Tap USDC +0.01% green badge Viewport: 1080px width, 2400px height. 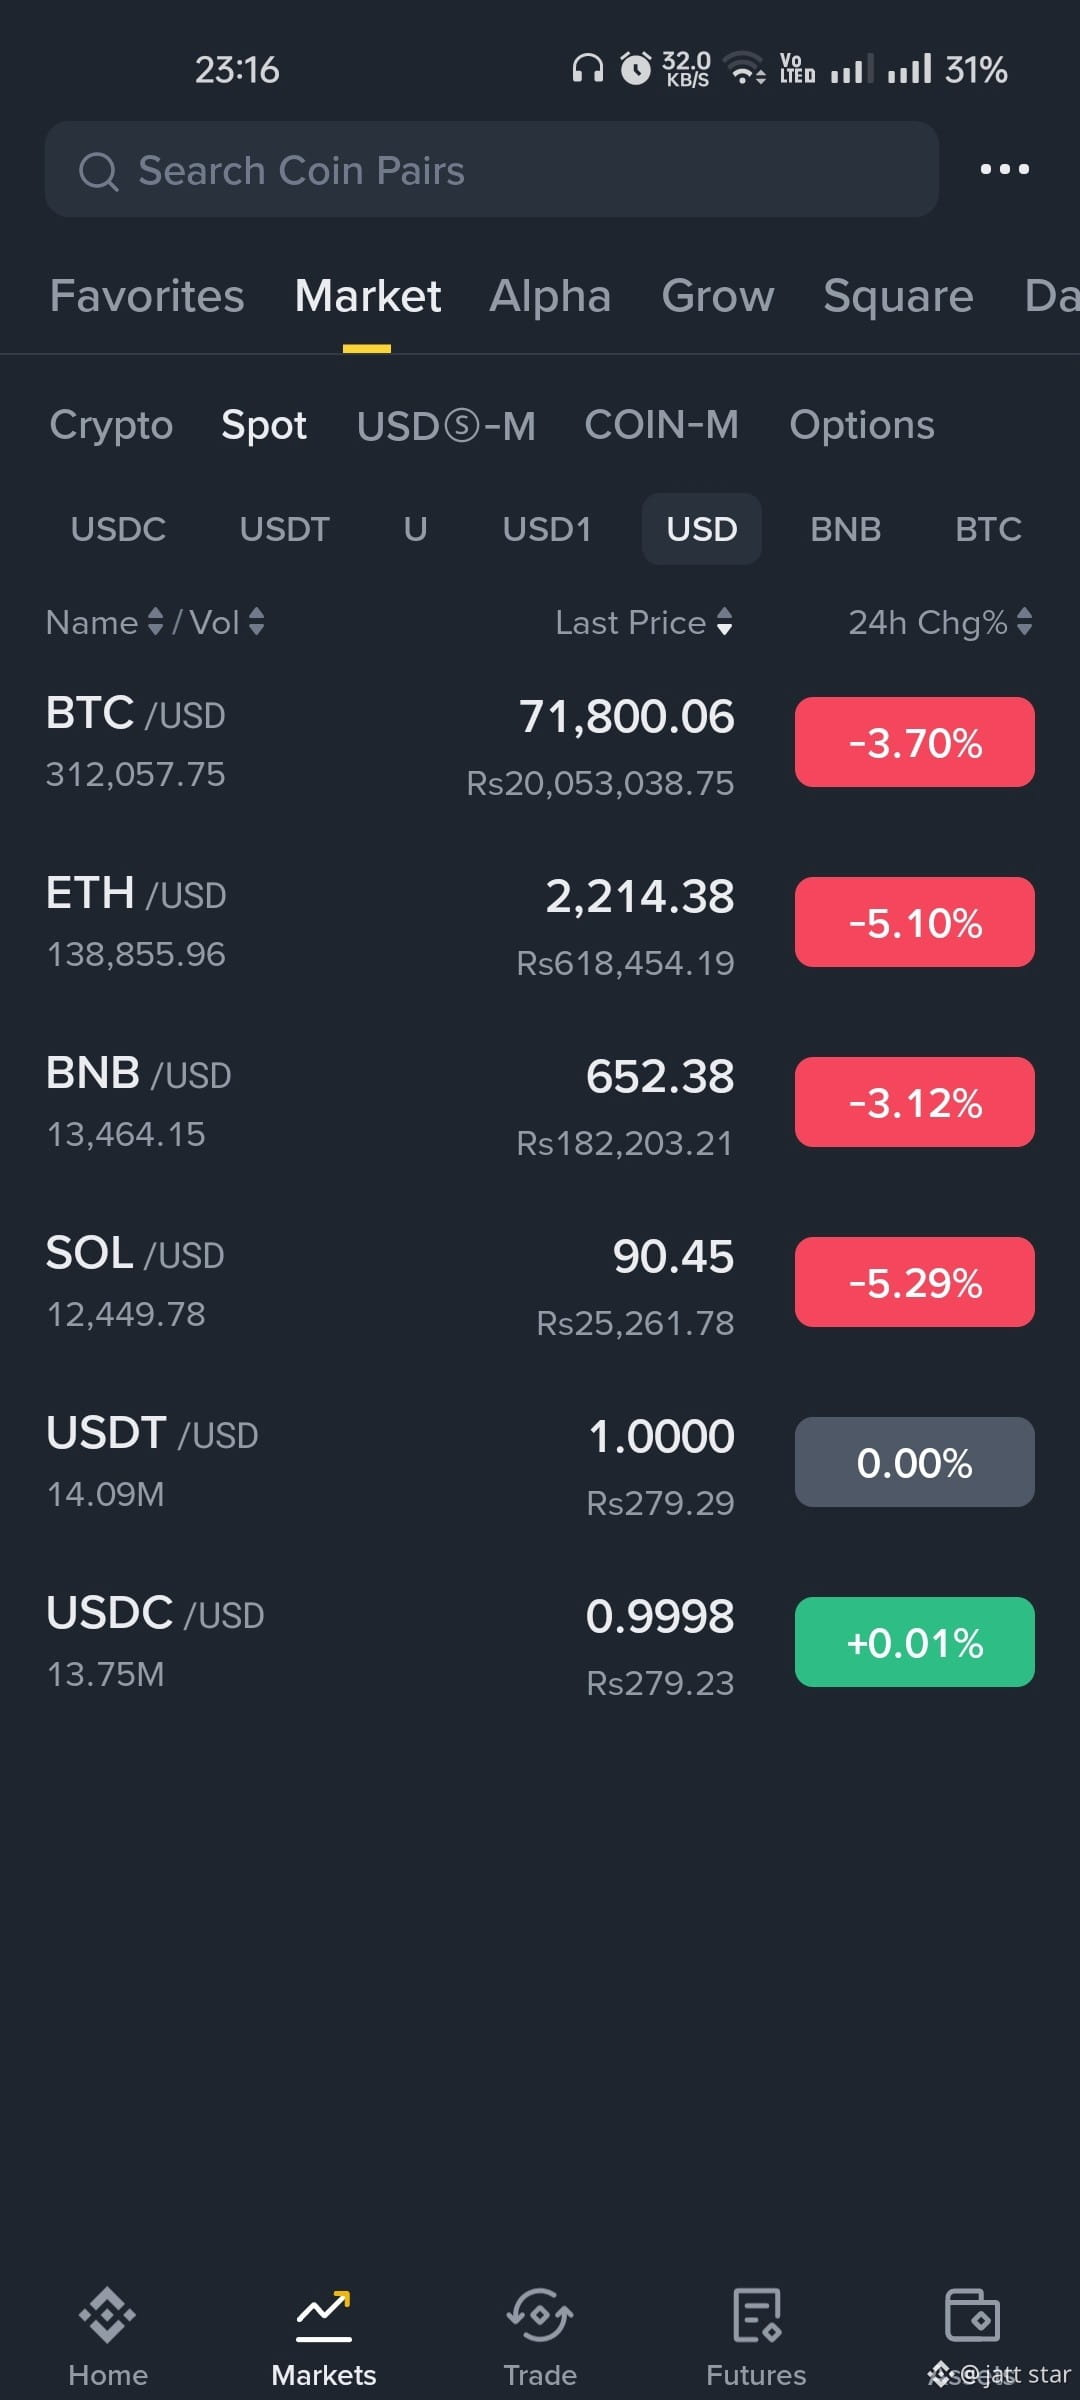pyautogui.click(x=915, y=1642)
